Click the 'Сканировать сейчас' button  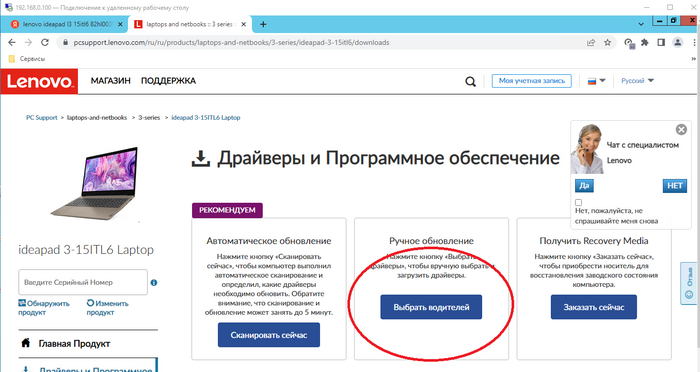click(x=269, y=335)
